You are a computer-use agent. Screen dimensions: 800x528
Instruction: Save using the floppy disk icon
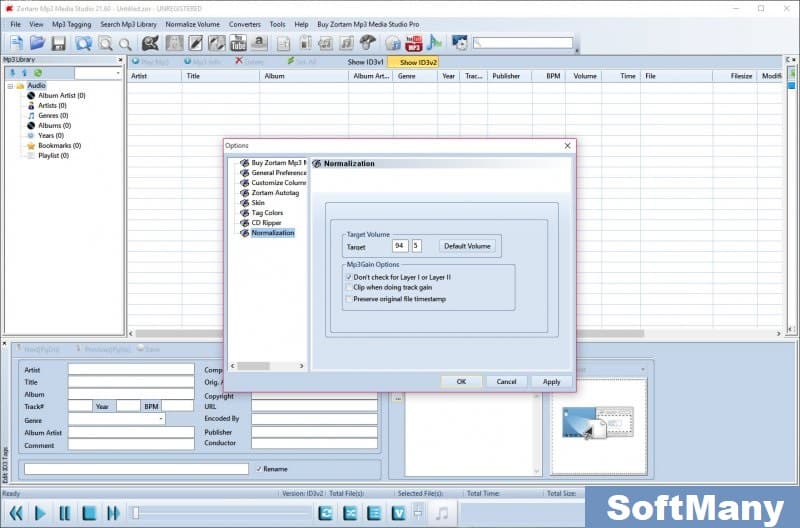58,43
